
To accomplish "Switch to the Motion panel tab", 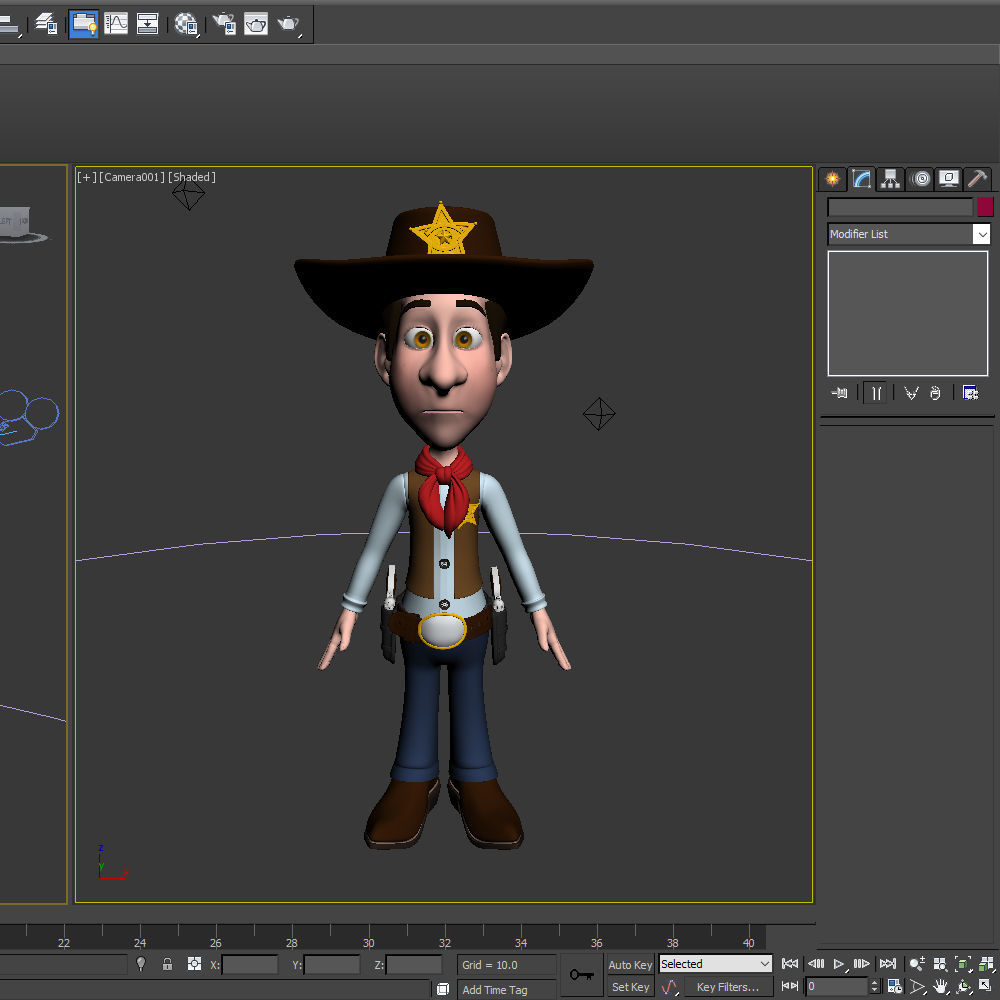I will coord(920,179).
